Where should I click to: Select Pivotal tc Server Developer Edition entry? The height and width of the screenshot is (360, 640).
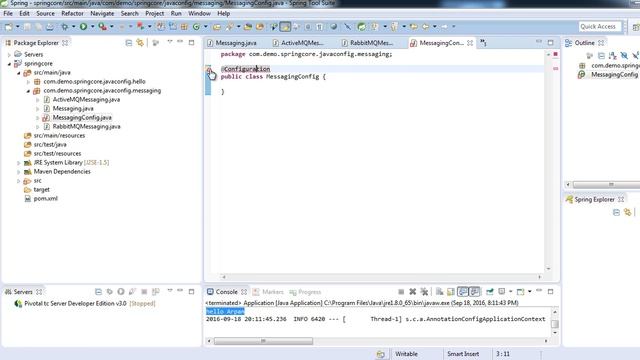[x=85, y=304]
